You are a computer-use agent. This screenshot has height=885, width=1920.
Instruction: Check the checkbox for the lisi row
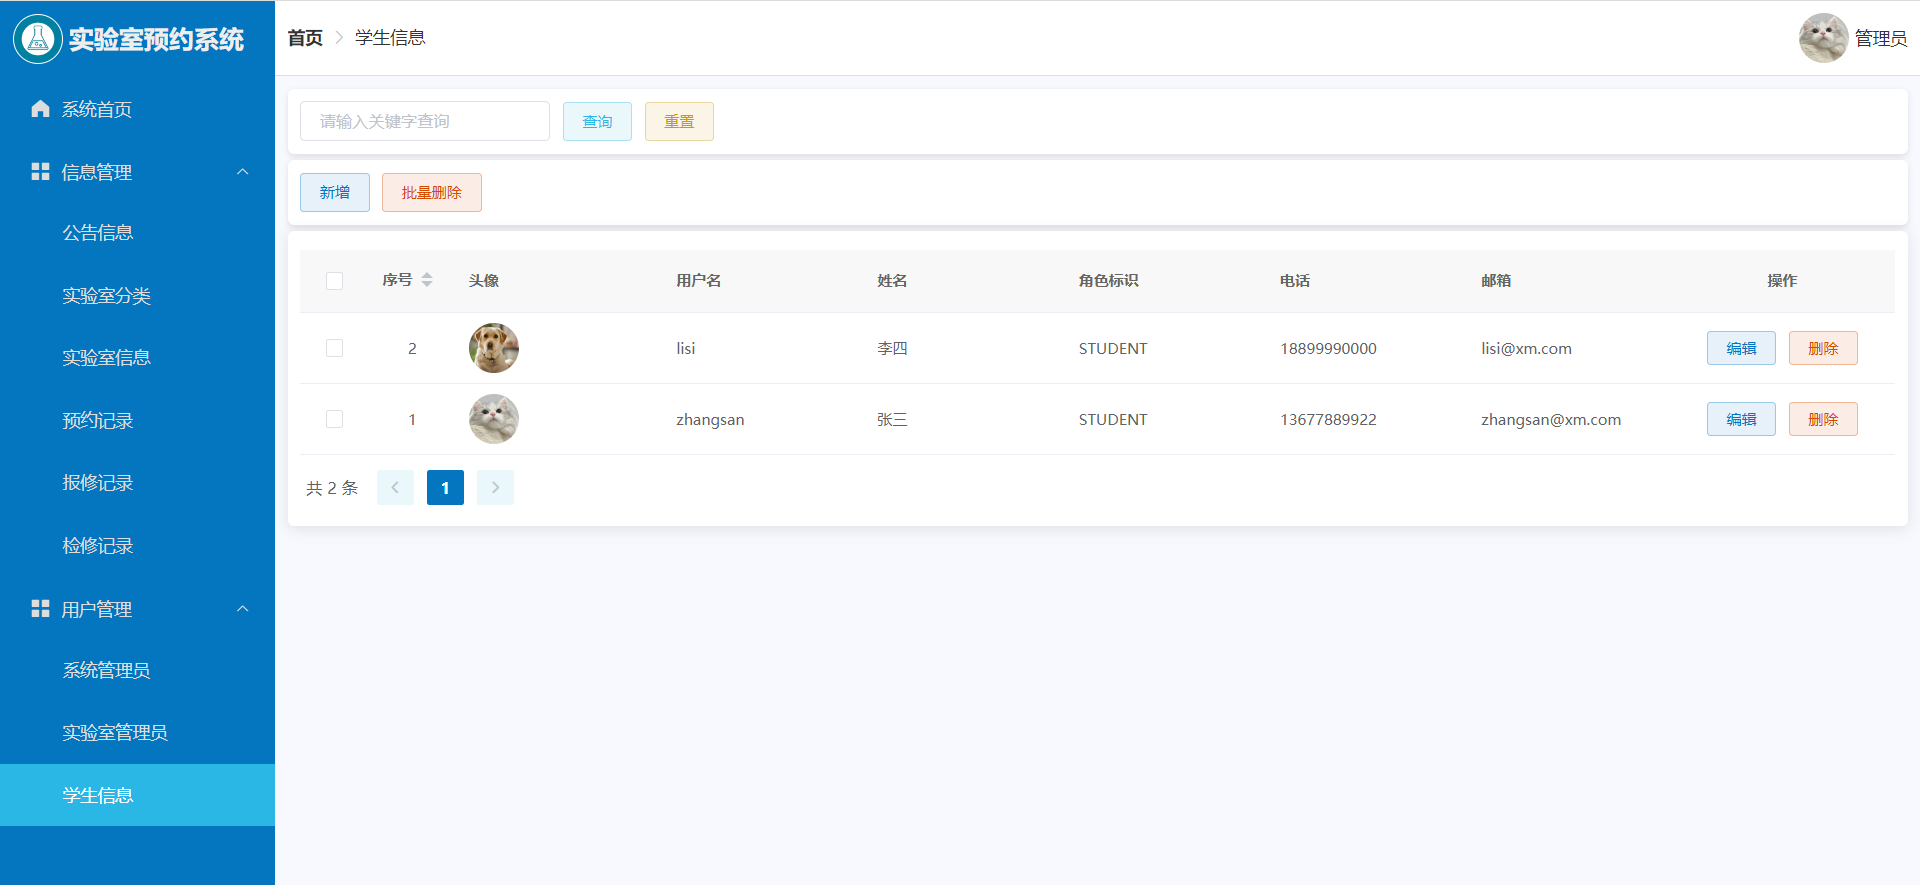pyautogui.click(x=334, y=348)
